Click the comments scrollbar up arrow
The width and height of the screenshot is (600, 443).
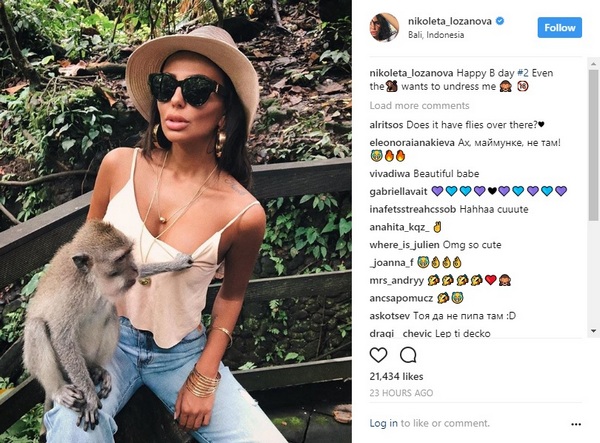pyautogui.click(x=593, y=64)
